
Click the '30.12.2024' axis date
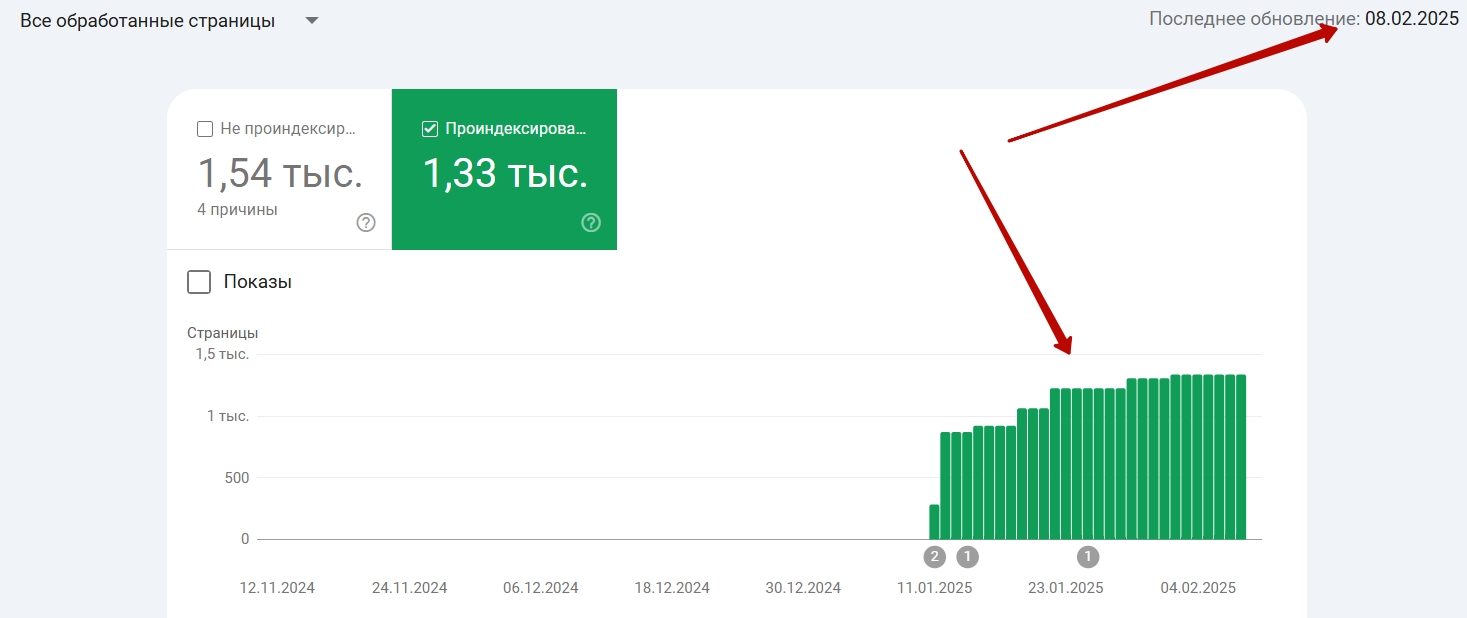click(804, 588)
